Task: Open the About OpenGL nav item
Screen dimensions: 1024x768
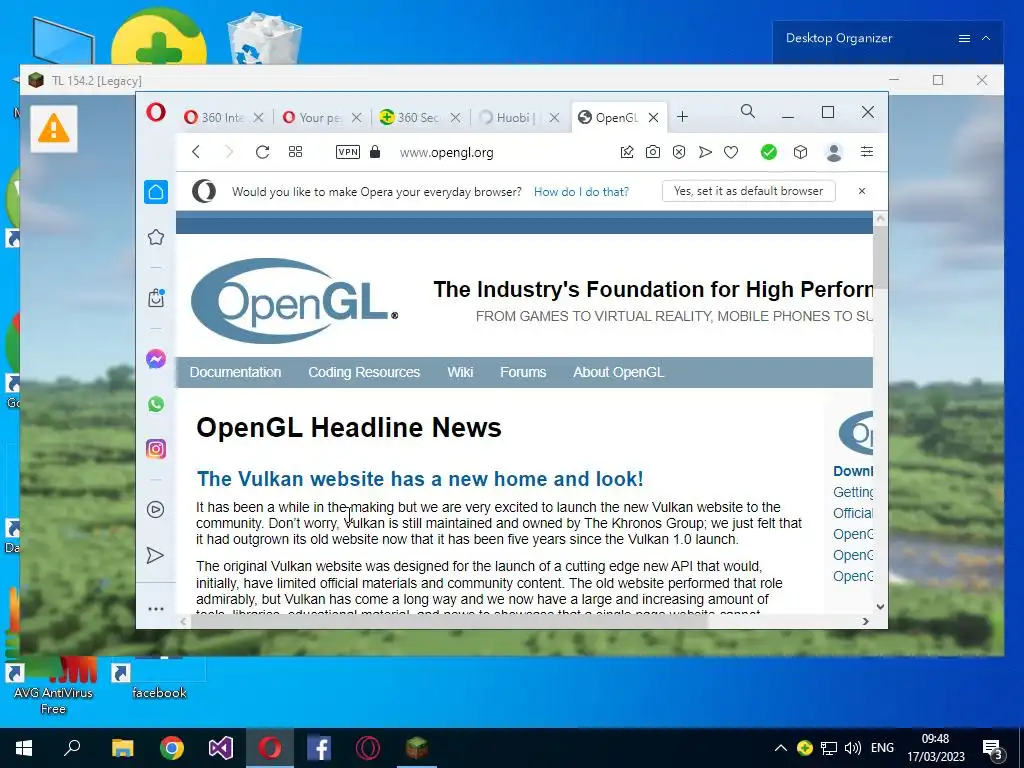Action: pos(618,372)
